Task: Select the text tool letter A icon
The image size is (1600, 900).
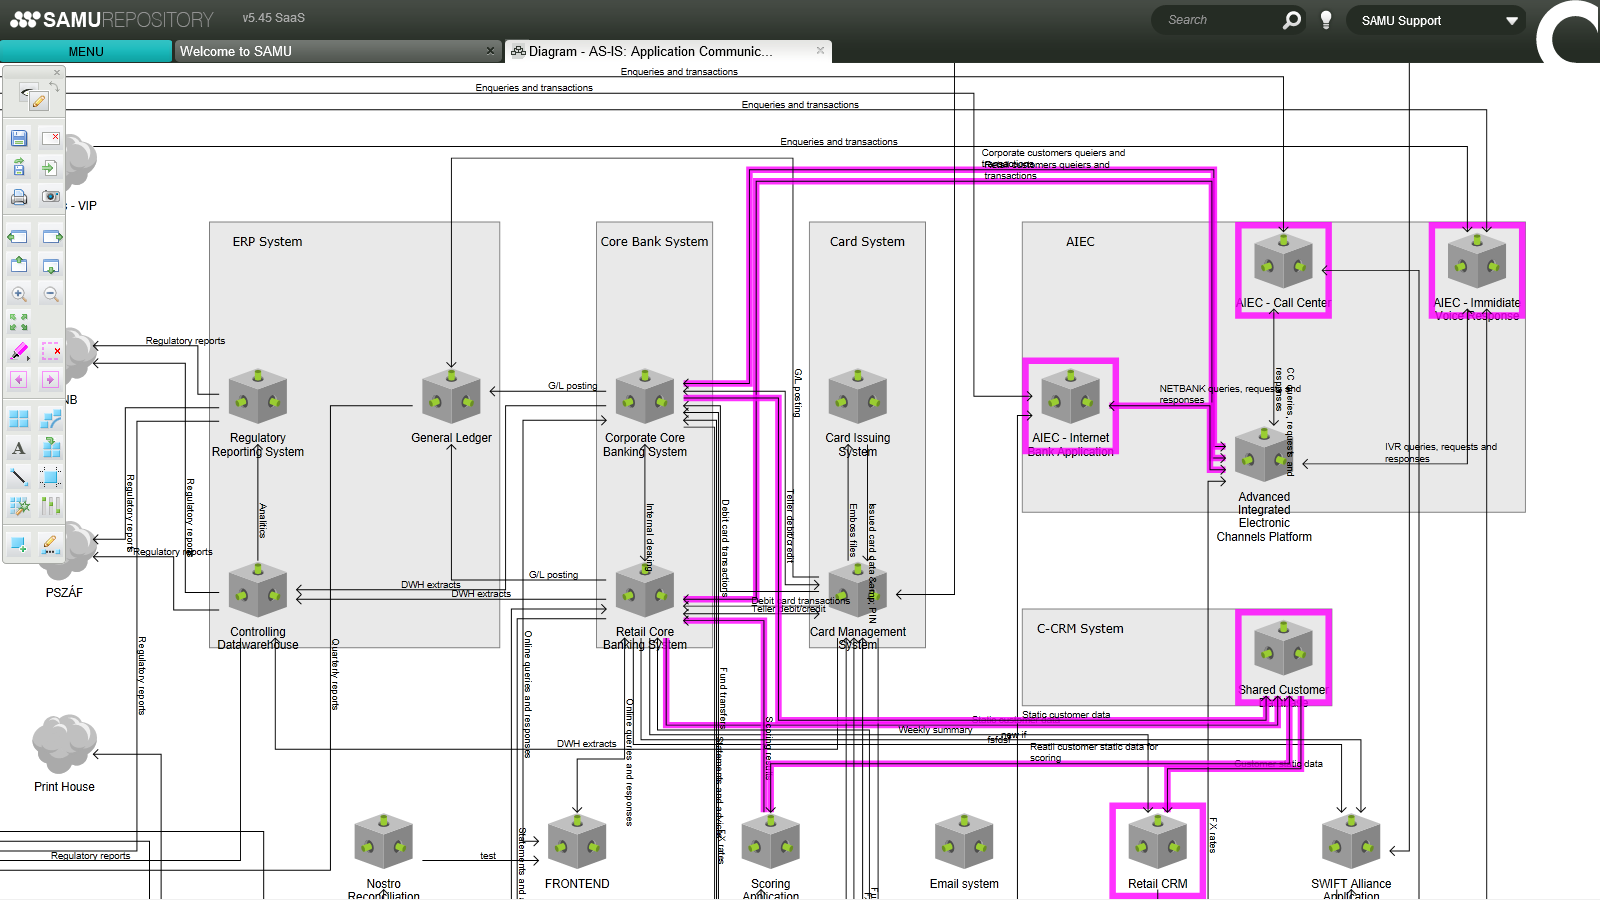Action: 19,448
